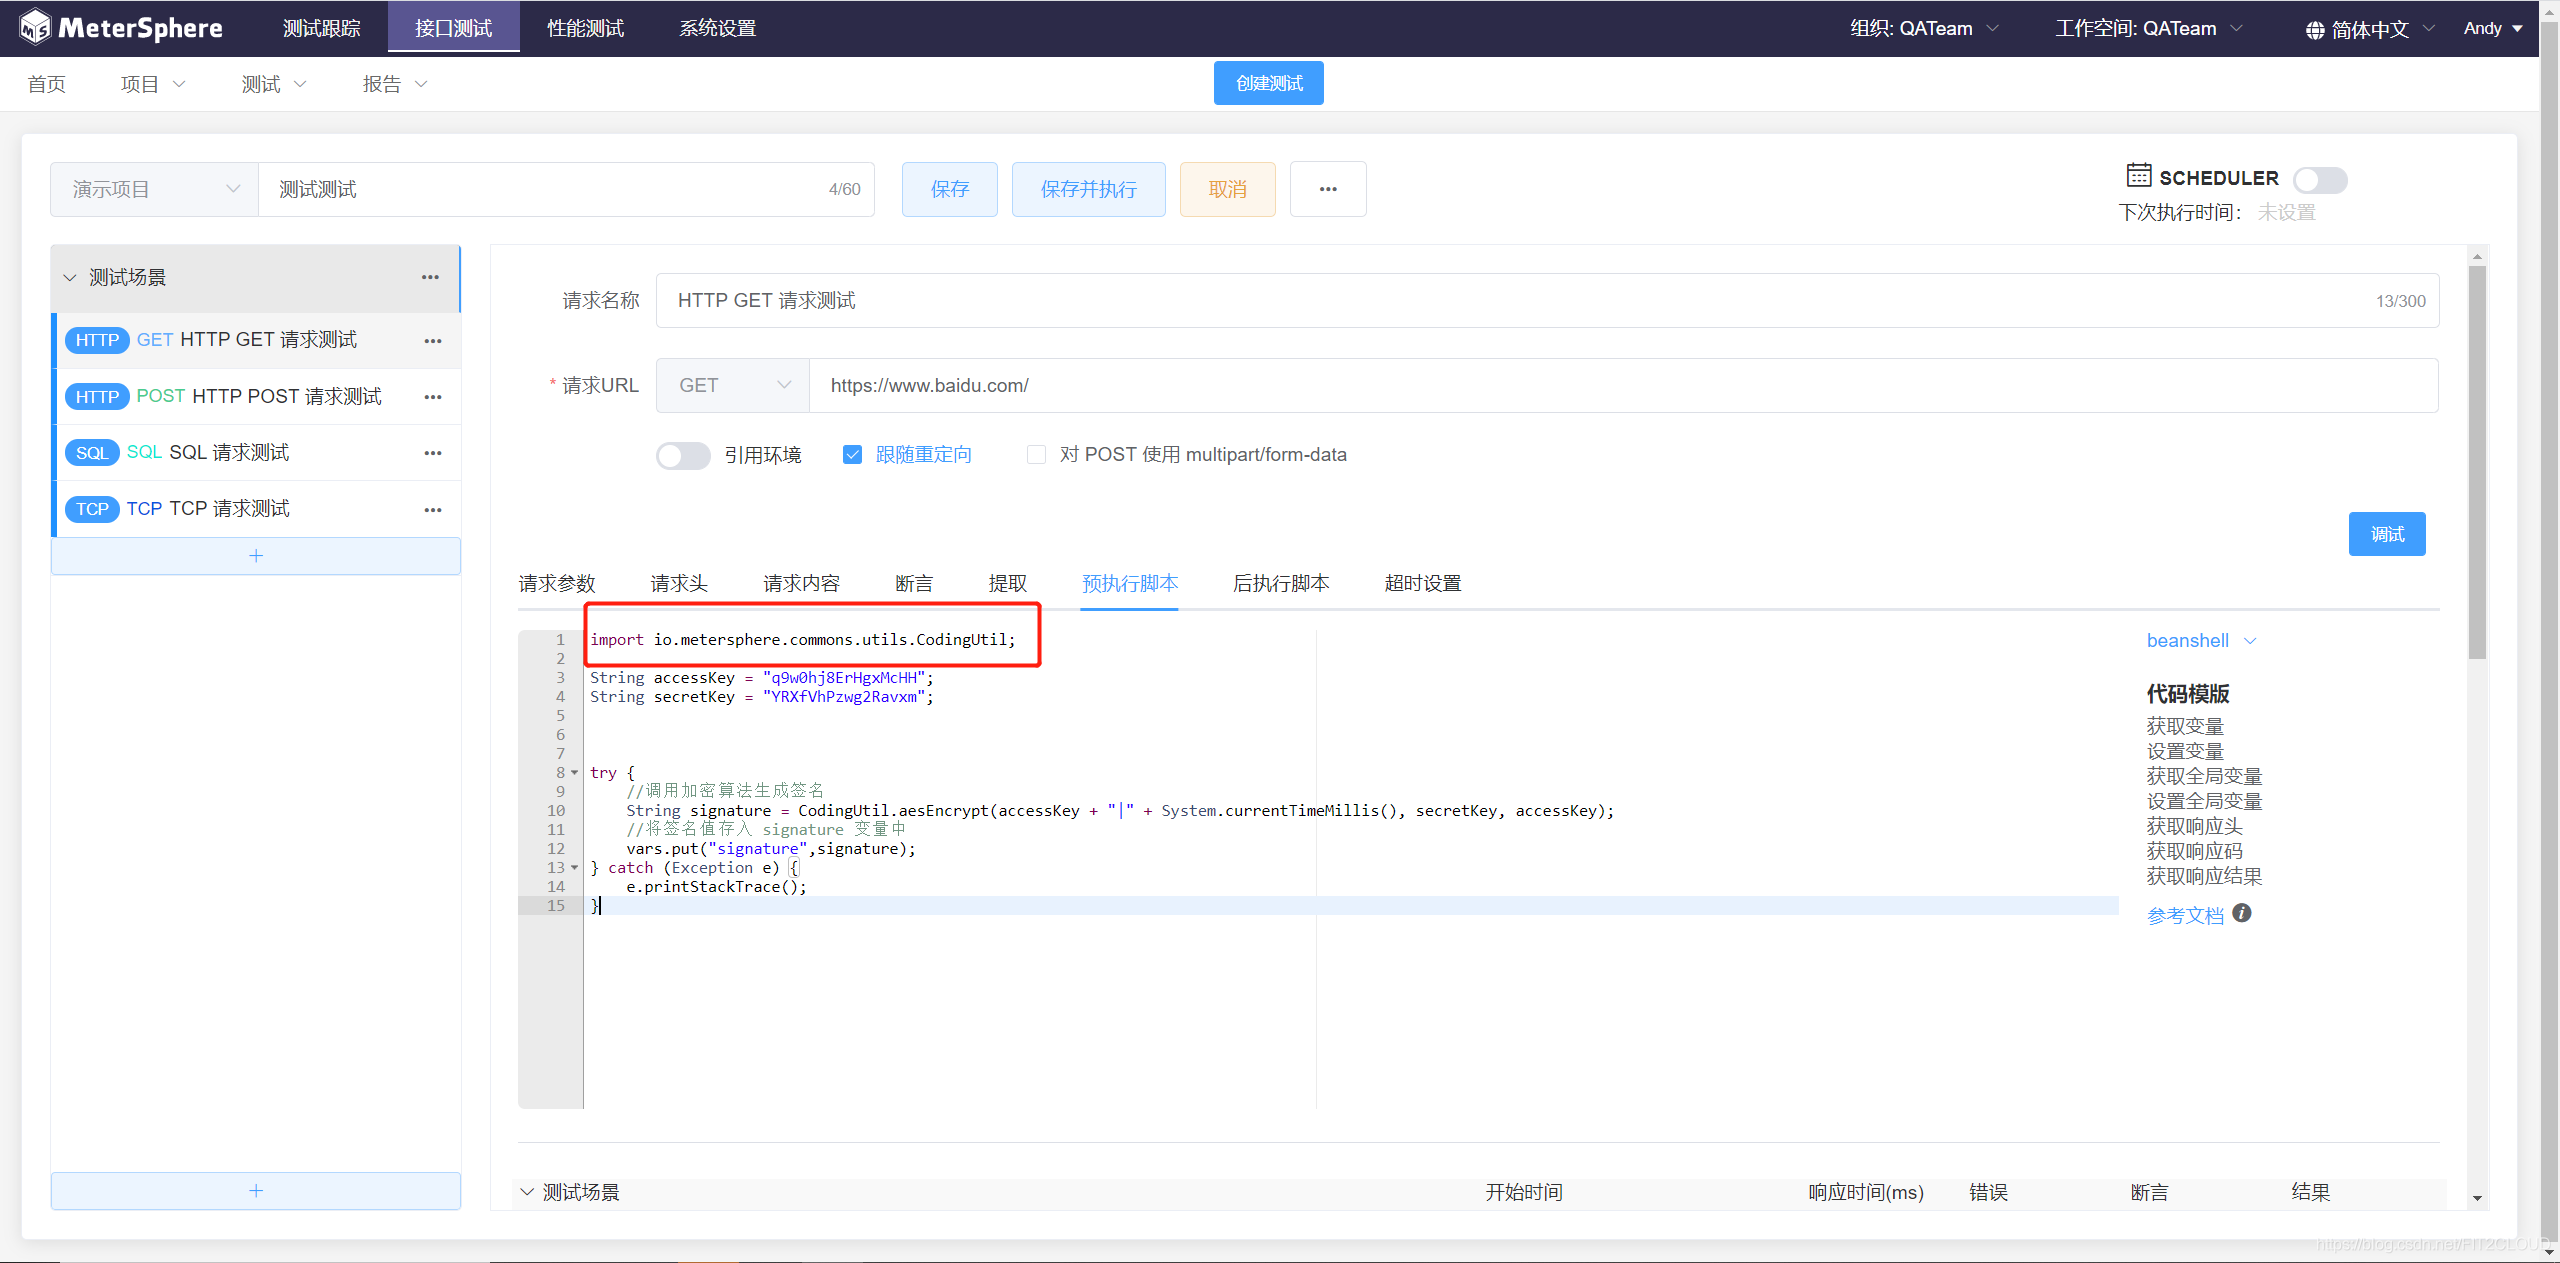Open more options for SQL request
The image size is (2560, 1263).
432,453
